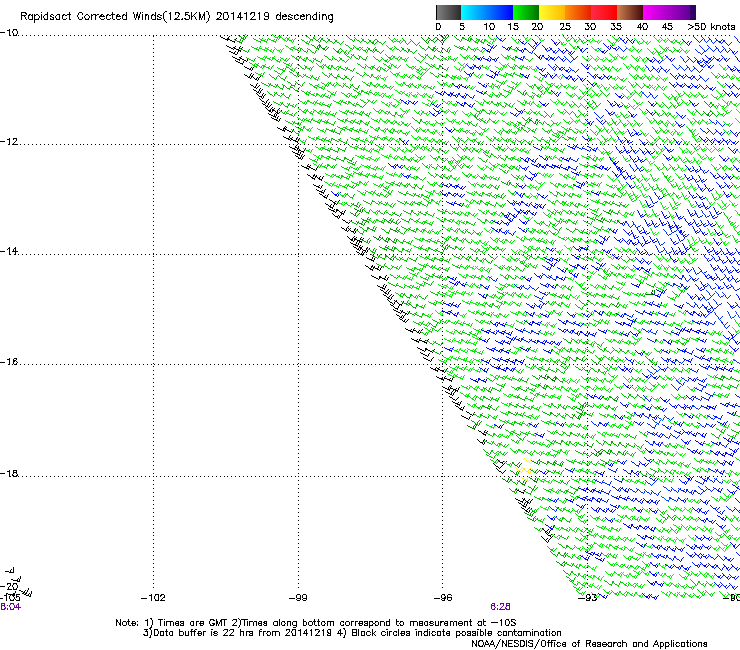
Task: Click the legend value "25"
Action: coord(565,27)
